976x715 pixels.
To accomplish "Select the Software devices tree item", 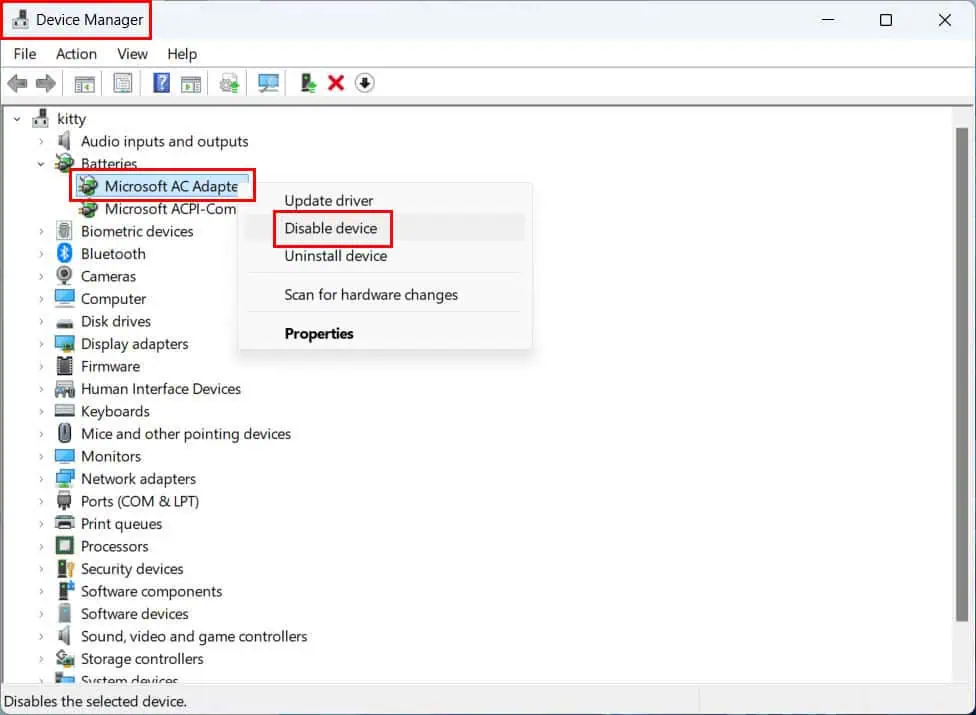I will [134, 614].
